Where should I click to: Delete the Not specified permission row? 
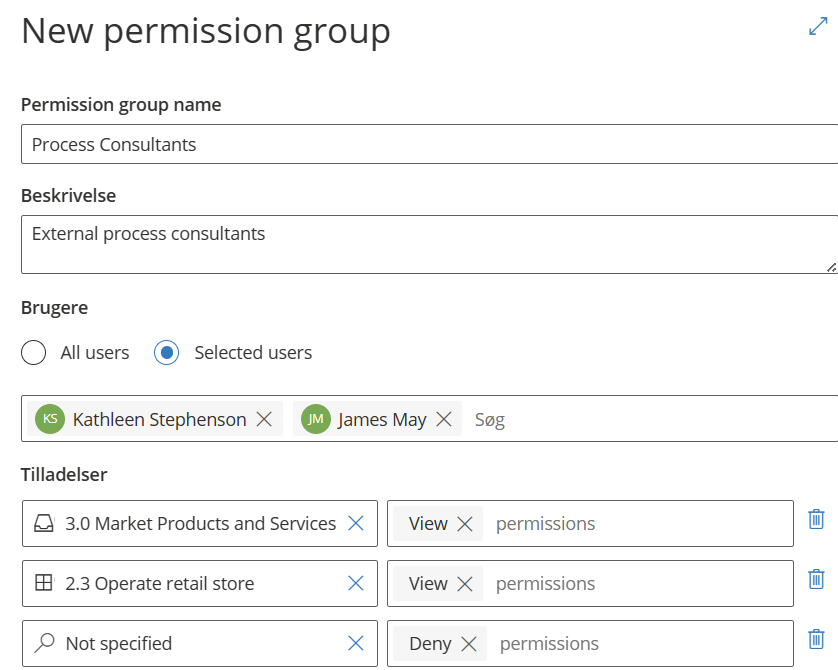pyautogui.click(x=816, y=639)
